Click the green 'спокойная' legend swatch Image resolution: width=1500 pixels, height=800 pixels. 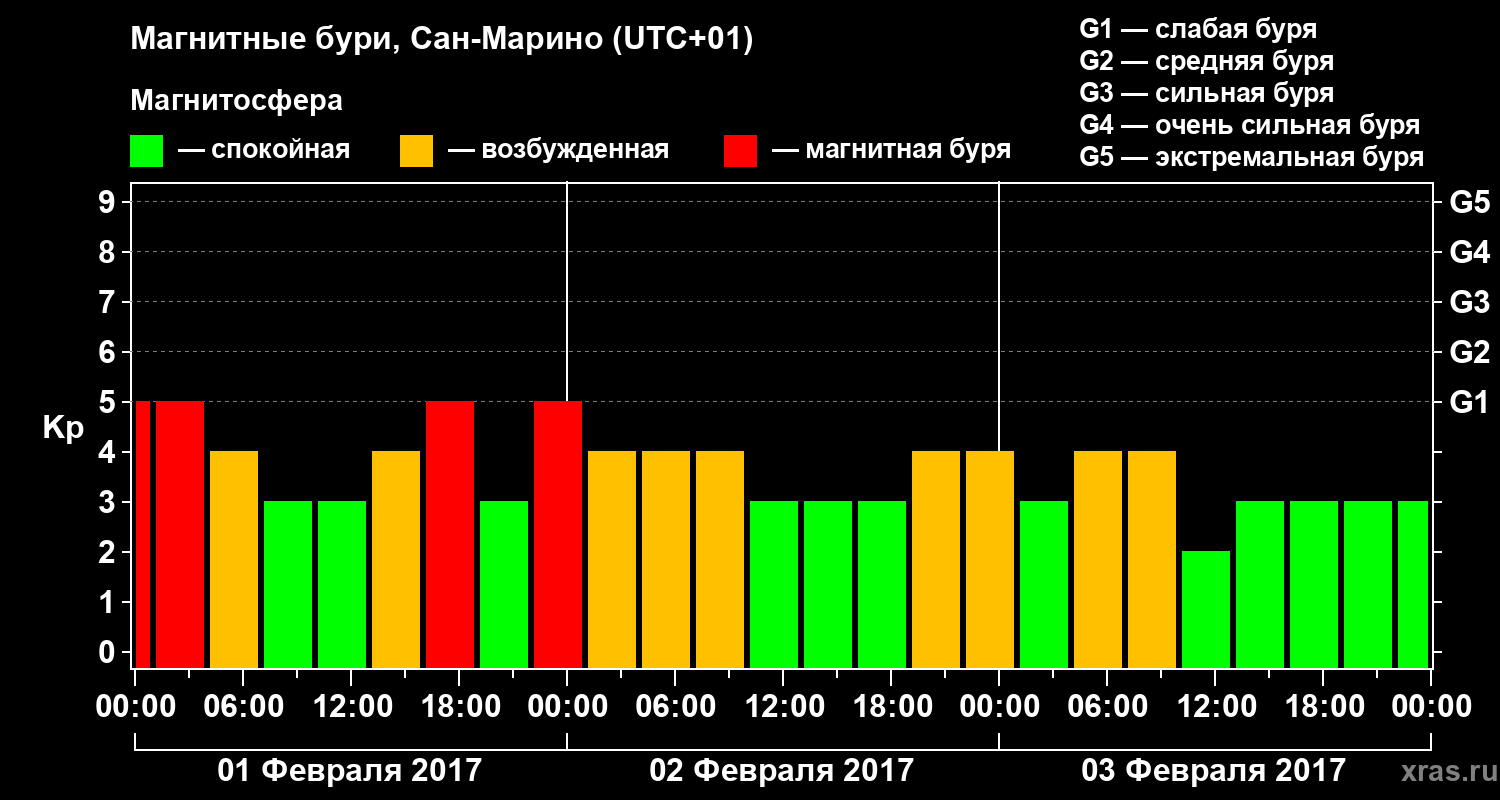(146, 151)
